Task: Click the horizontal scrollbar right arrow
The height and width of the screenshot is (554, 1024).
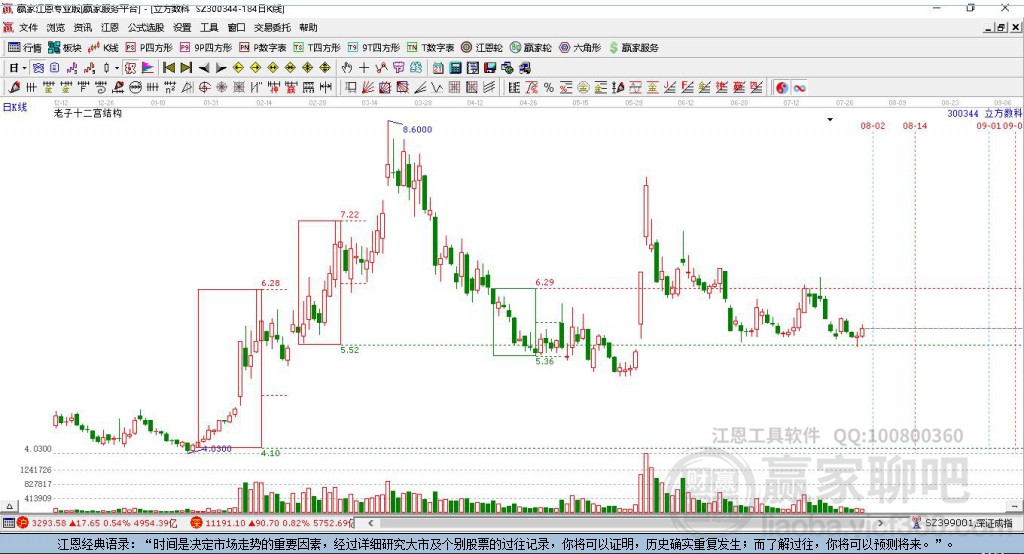Action: [880, 523]
